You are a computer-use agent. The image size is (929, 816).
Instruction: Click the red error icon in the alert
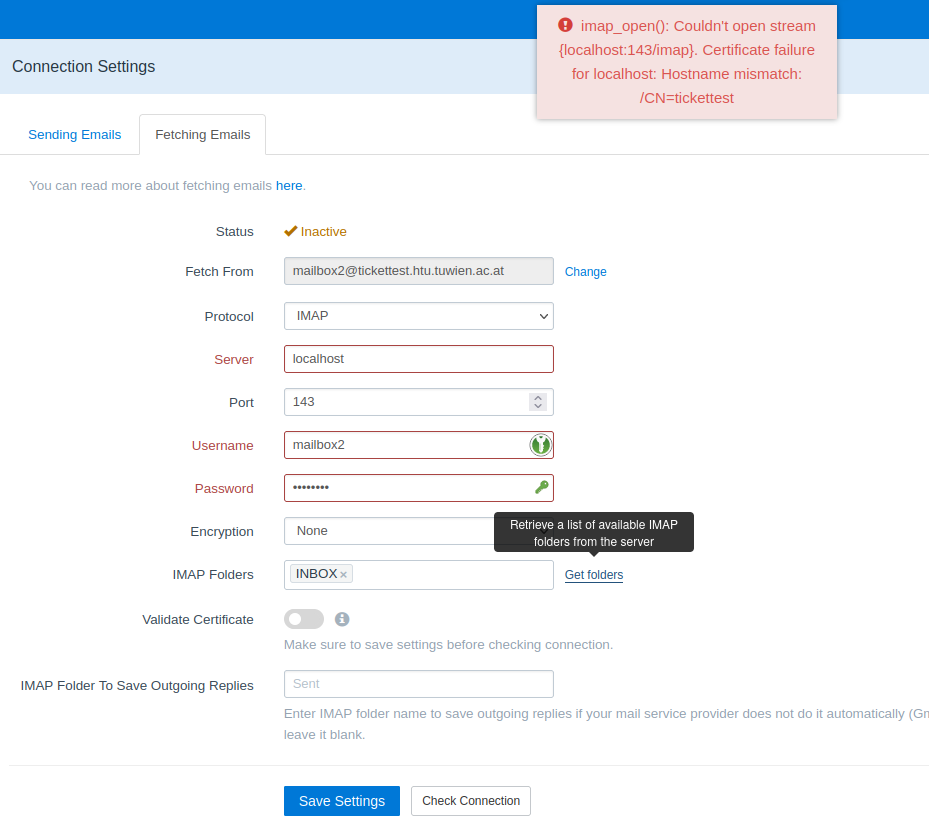(565, 25)
